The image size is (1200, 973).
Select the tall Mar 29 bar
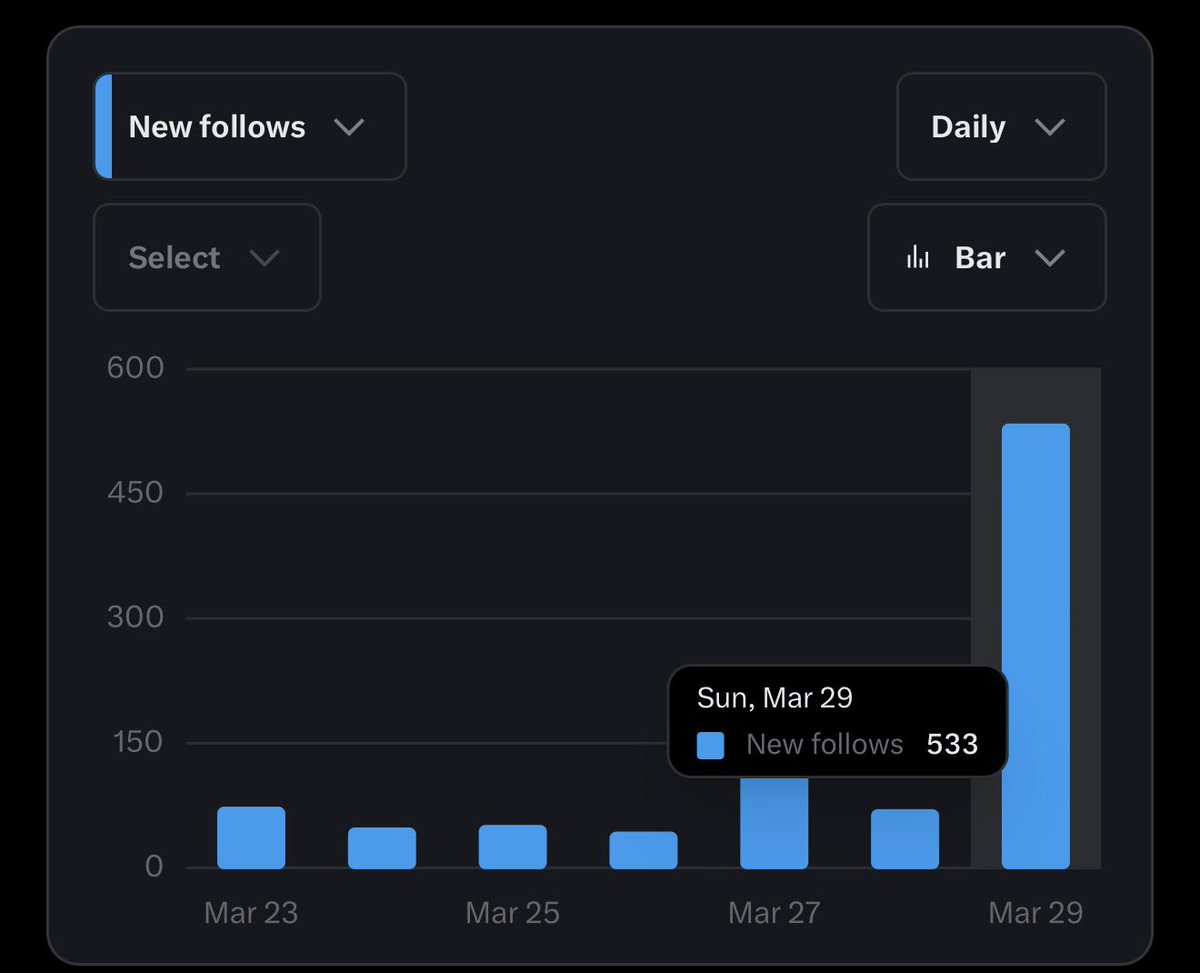(x=1036, y=646)
